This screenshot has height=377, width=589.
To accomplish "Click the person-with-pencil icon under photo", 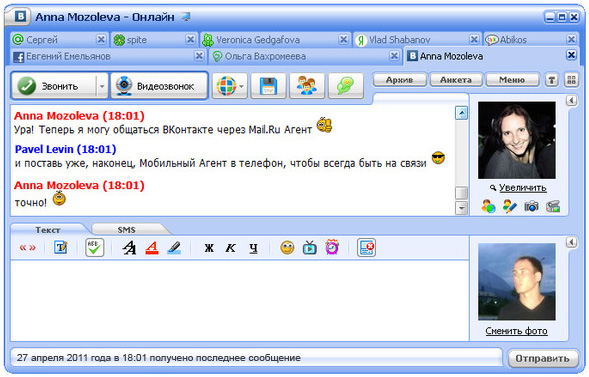I will [510, 206].
